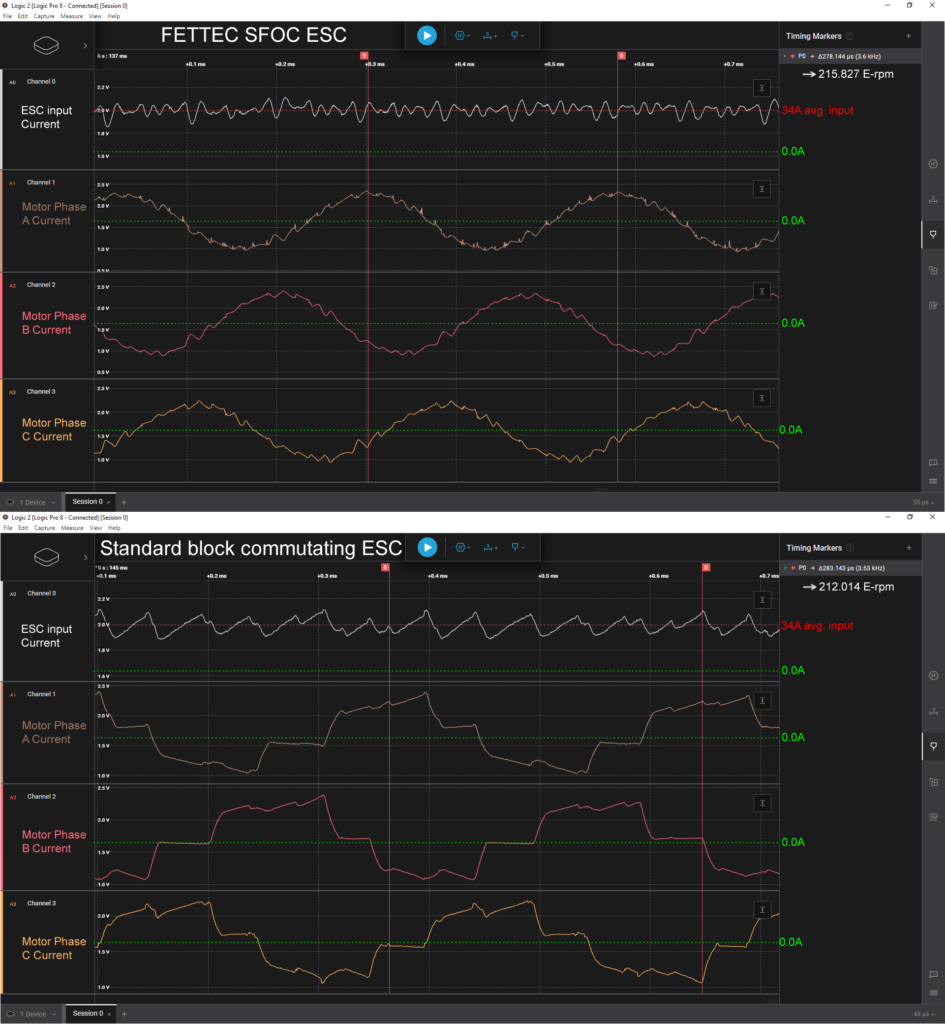The width and height of the screenshot is (945, 1024).
Task: Toggle vertical scale button on top Channel 0
Action: 762,88
